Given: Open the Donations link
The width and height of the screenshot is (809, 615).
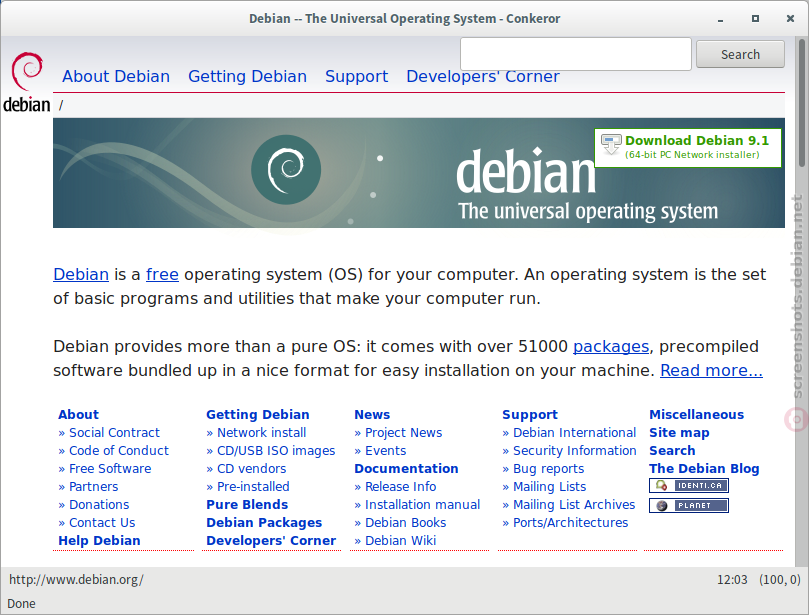Looking at the screenshot, I should pyautogui.click(x=99, y=505).
